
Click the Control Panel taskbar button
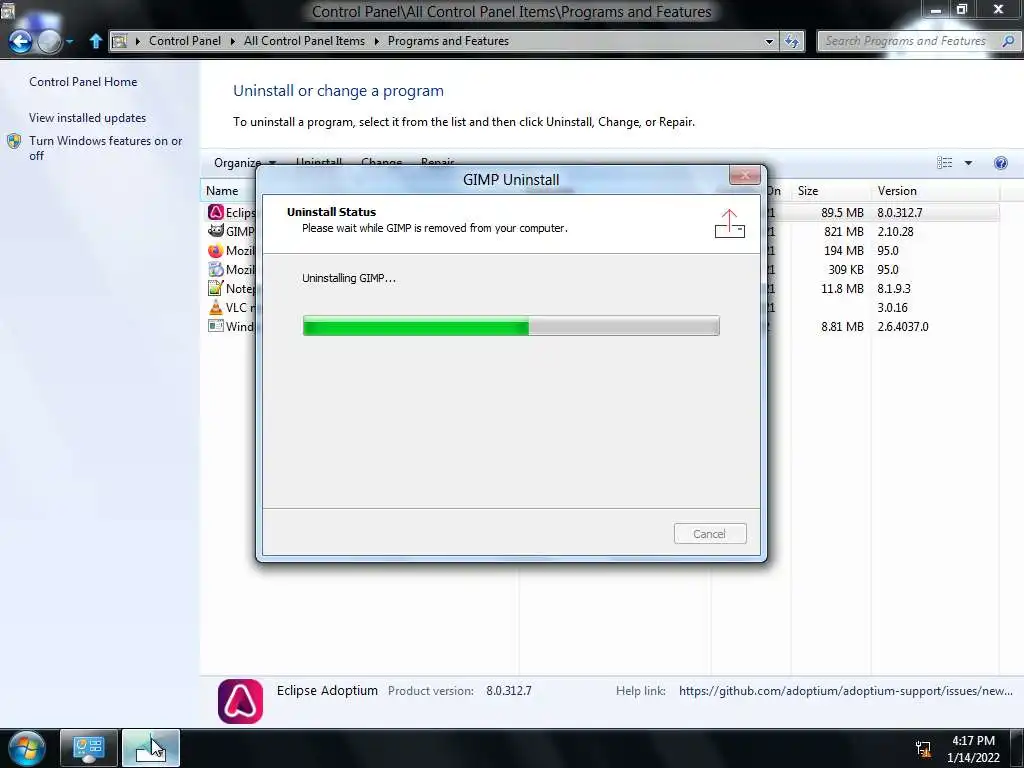click(89, 748)
